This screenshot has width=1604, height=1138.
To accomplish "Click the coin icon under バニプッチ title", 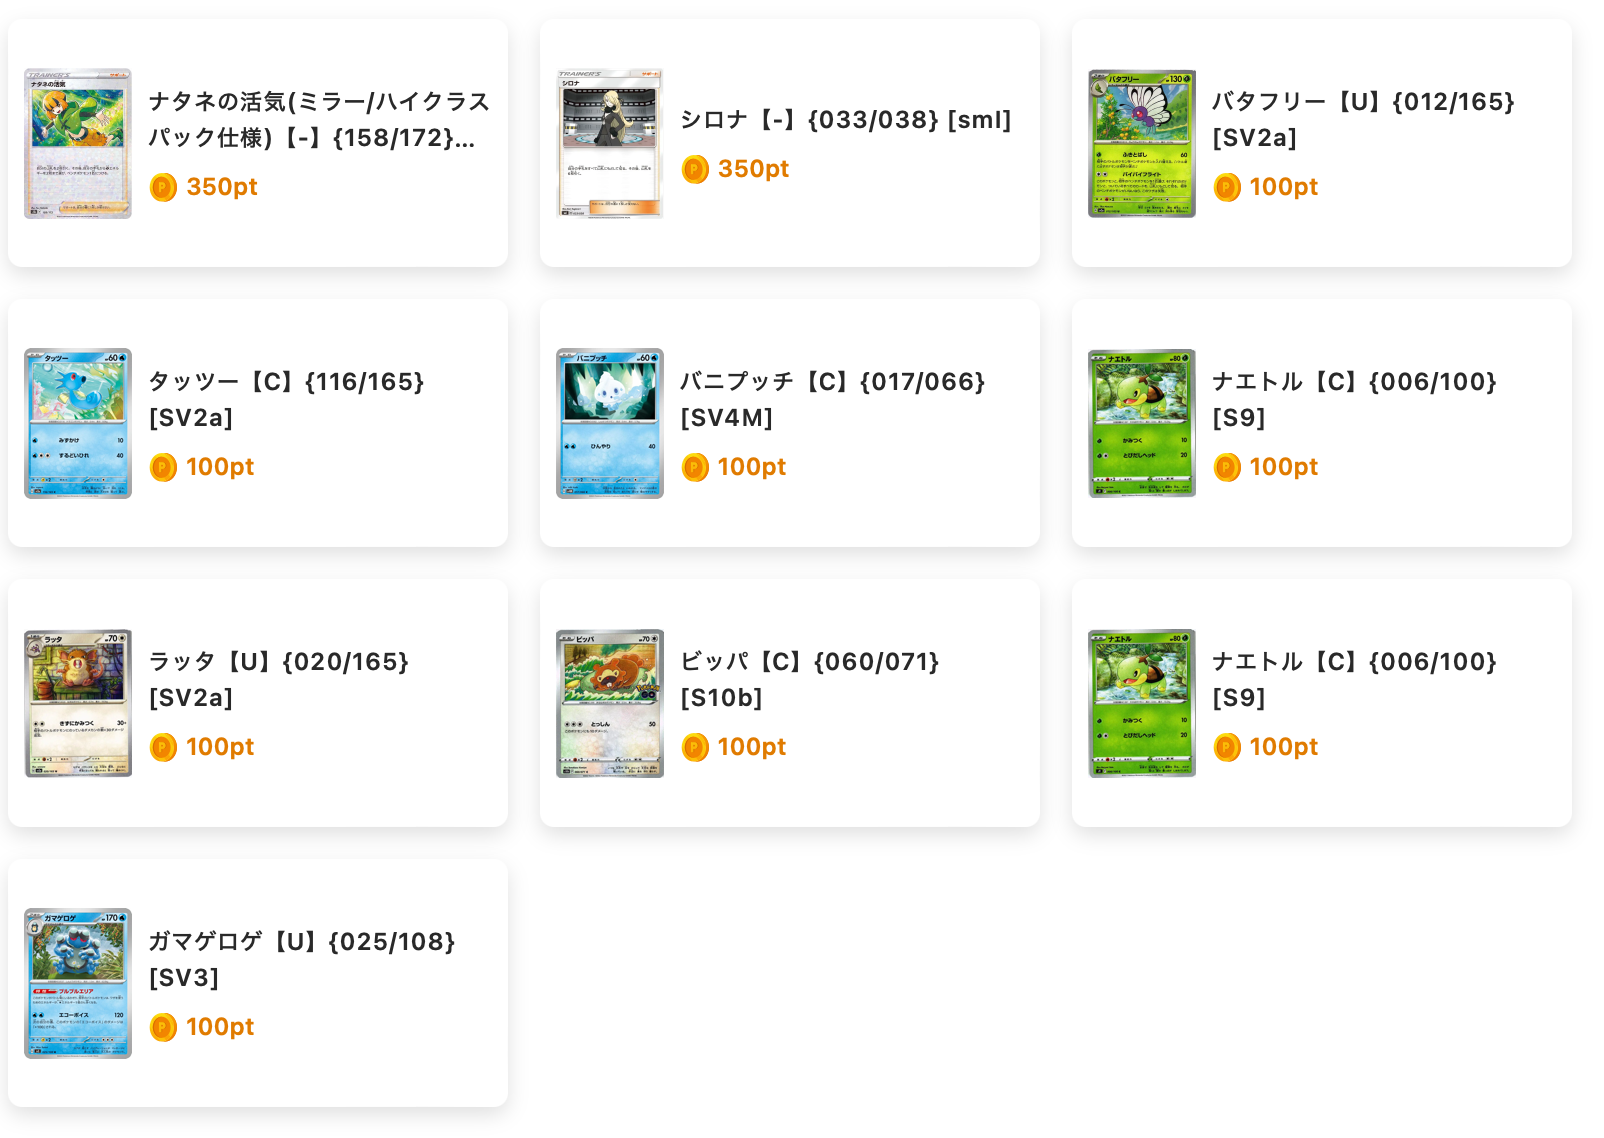I will [695, 467].
